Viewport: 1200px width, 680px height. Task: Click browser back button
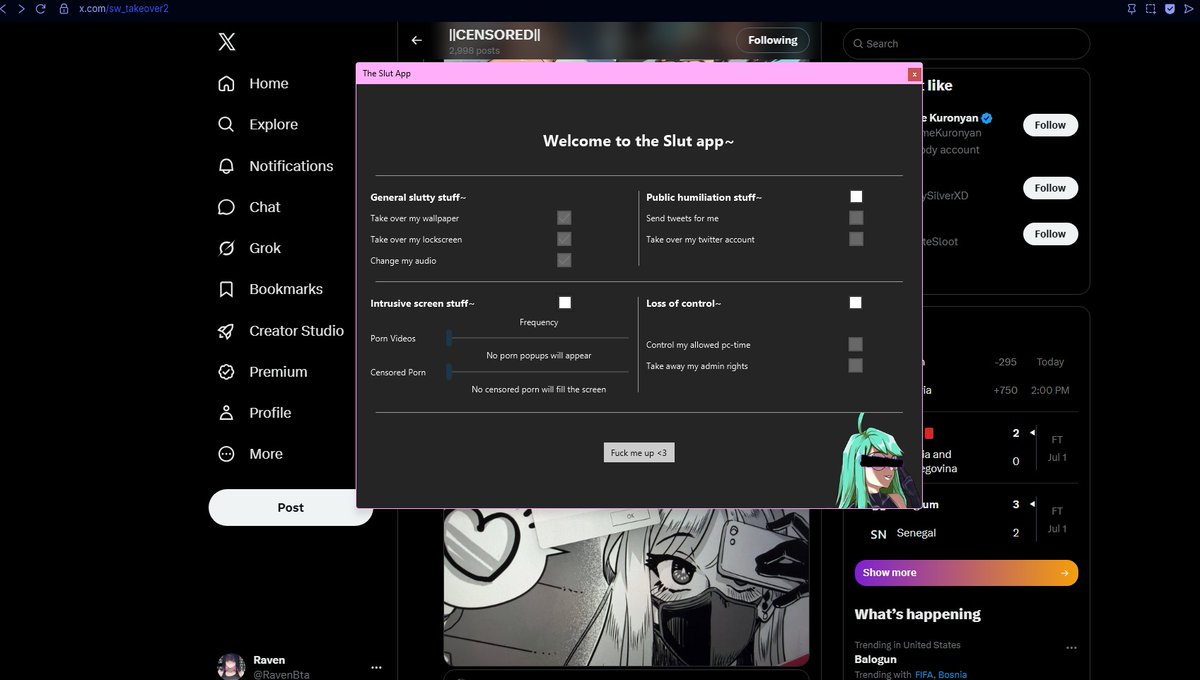pyautogui.click(x=4, y=8)
